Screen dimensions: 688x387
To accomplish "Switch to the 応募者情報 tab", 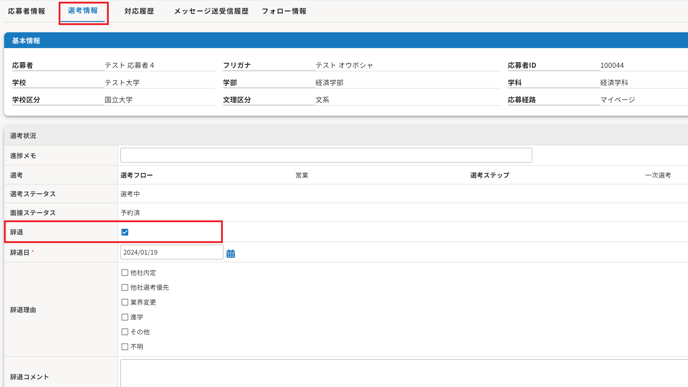I will pyautogui.click(x=26, y=11).
